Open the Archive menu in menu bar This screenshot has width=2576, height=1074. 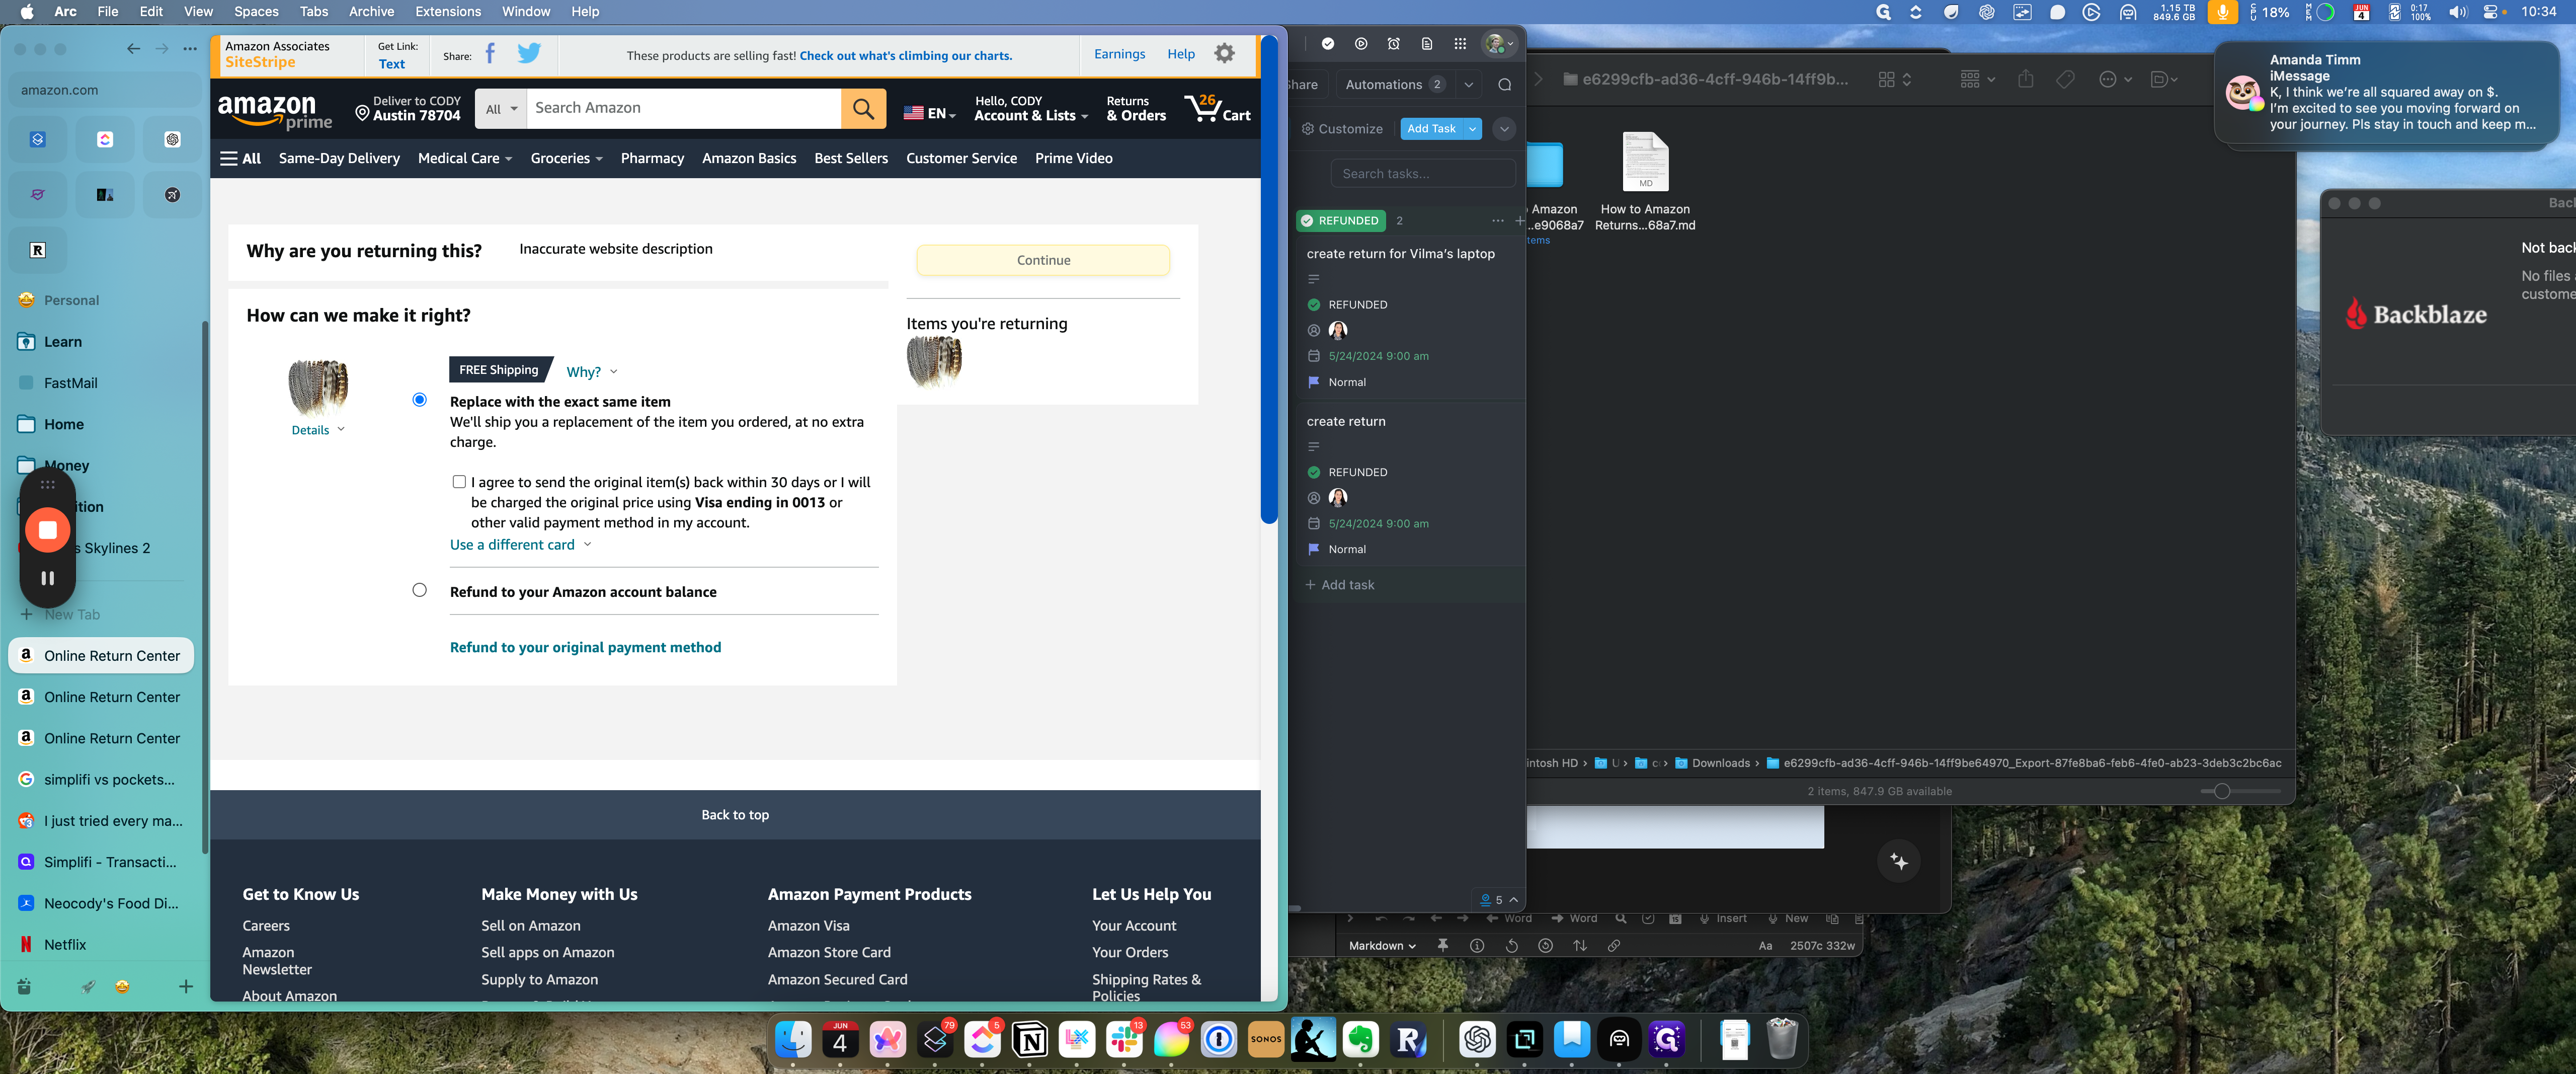371,12
